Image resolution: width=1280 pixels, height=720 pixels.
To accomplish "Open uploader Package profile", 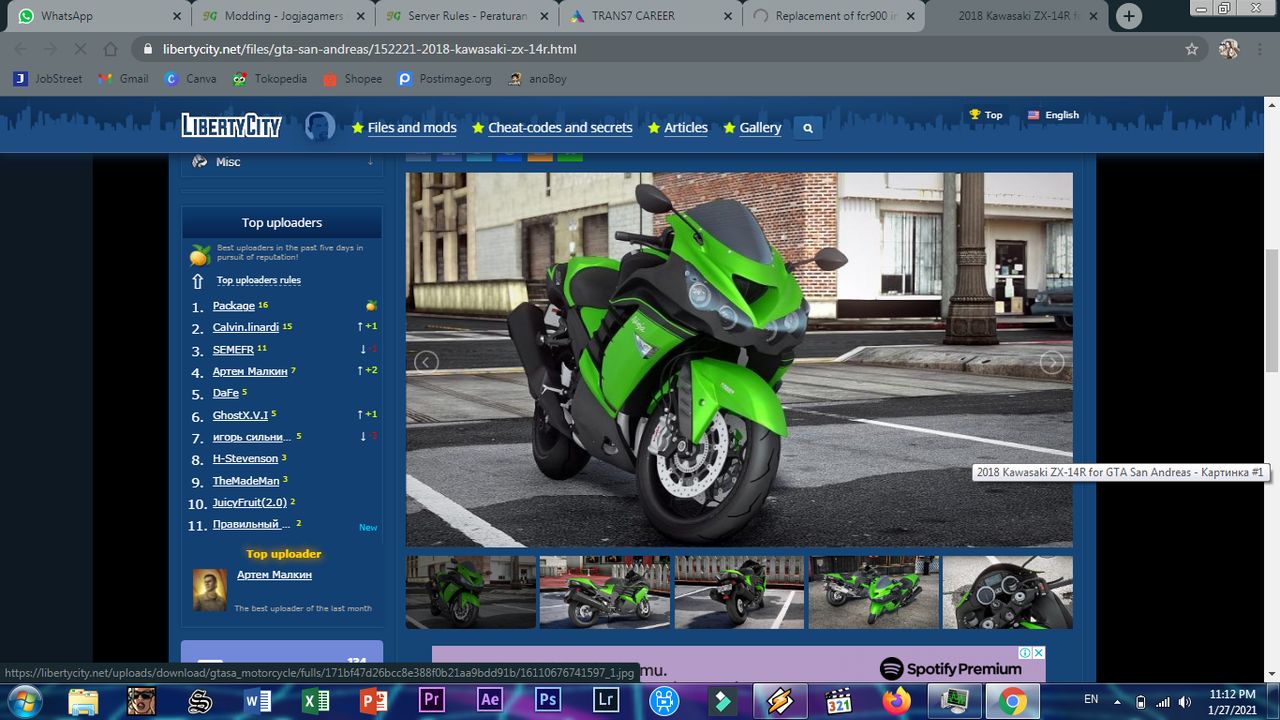I will coord(234,306).
